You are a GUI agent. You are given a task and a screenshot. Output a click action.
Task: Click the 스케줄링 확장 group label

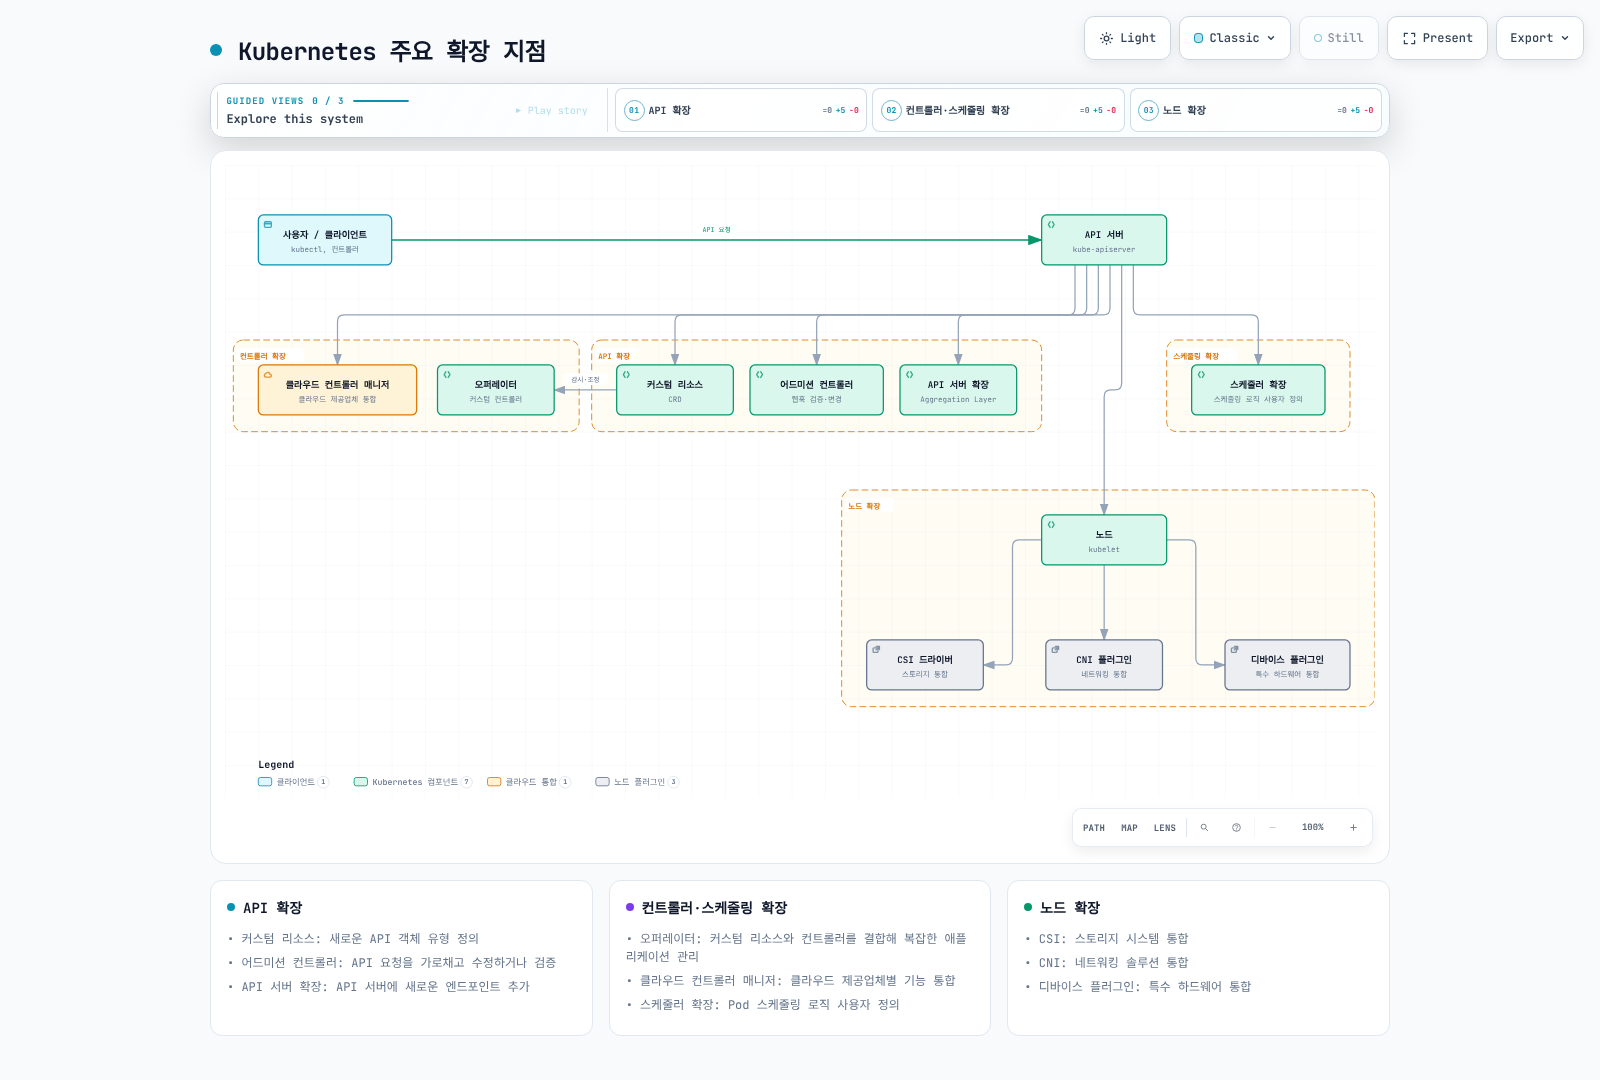1196,356
